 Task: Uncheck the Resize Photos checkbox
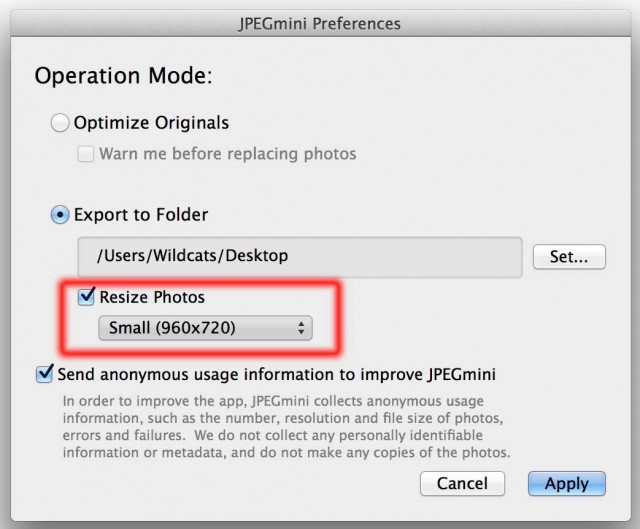[x=86, y=297]
